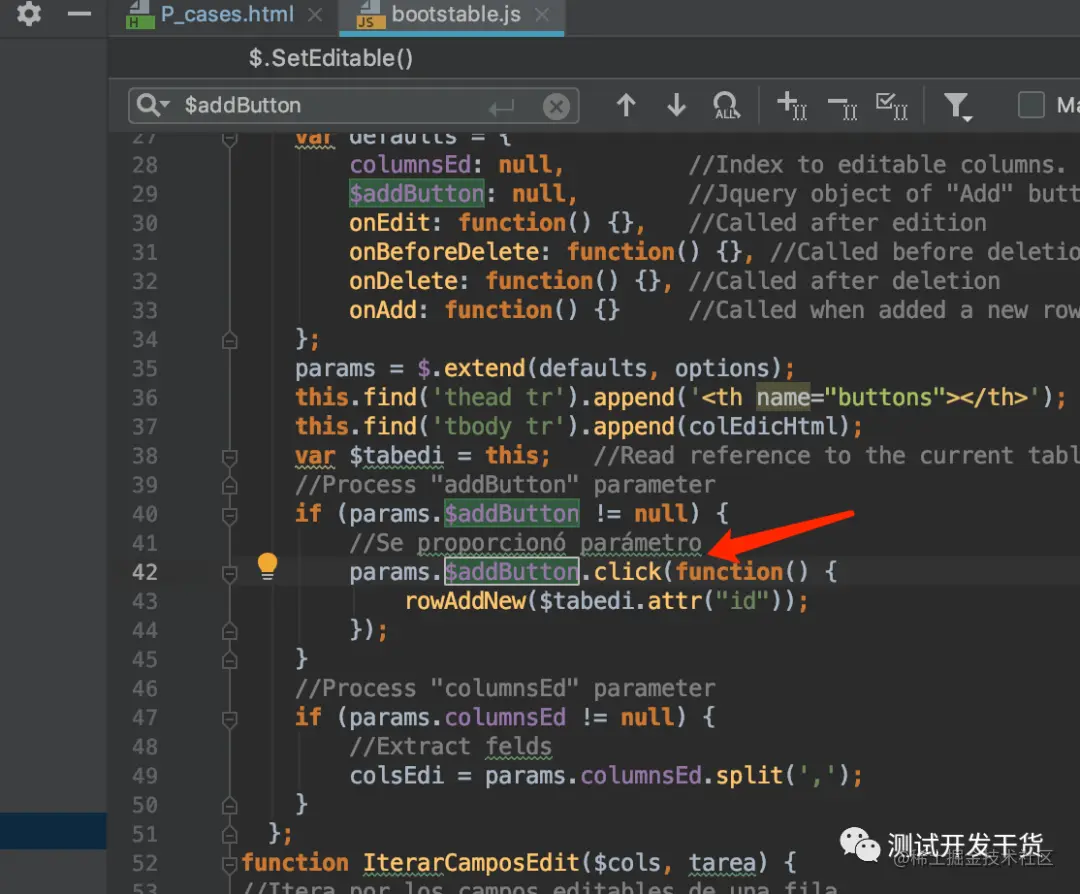Close the P_cases.html tab
The image size is (1080, 894).
[x=315, y=14]
